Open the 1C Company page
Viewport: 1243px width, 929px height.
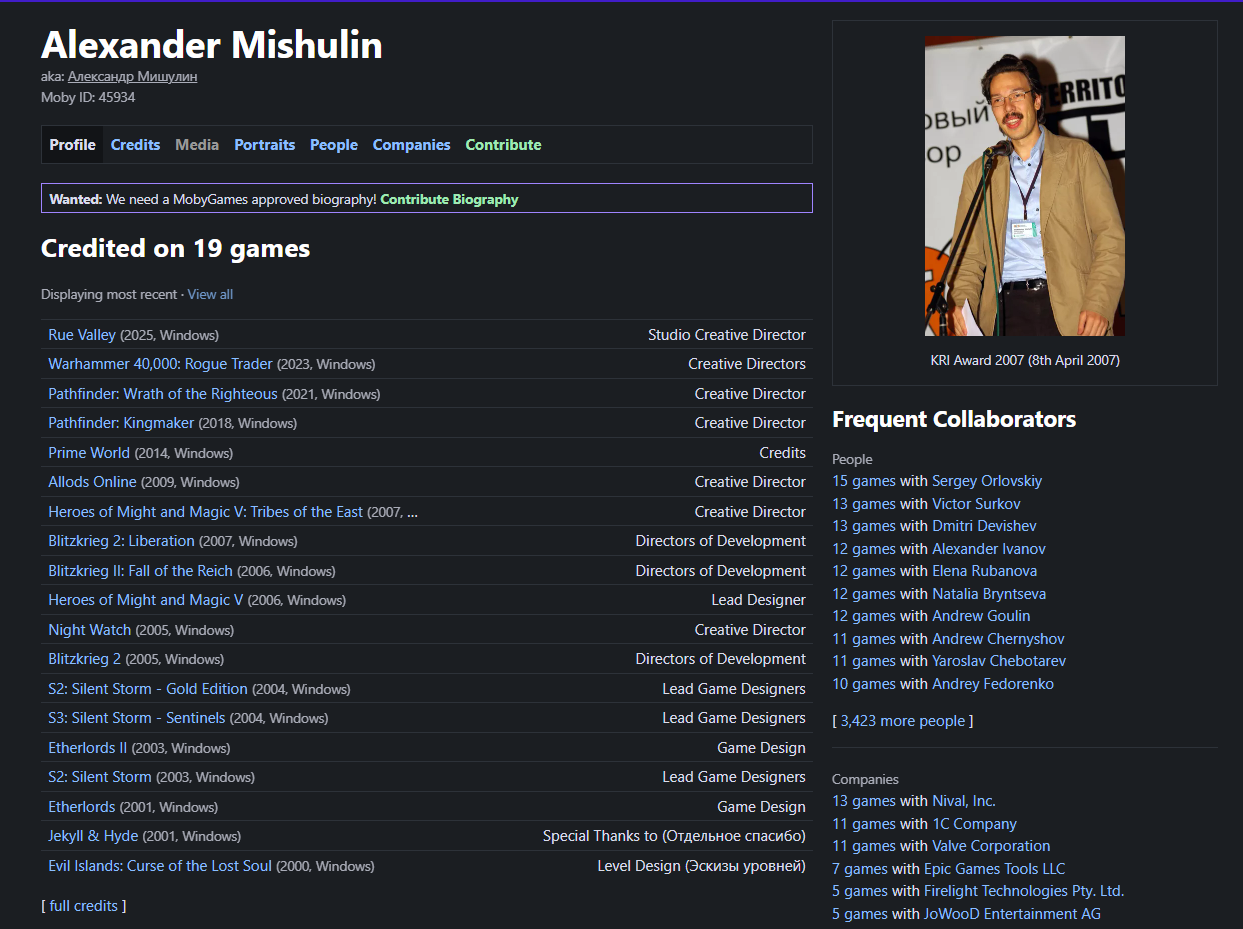point(974,824)
